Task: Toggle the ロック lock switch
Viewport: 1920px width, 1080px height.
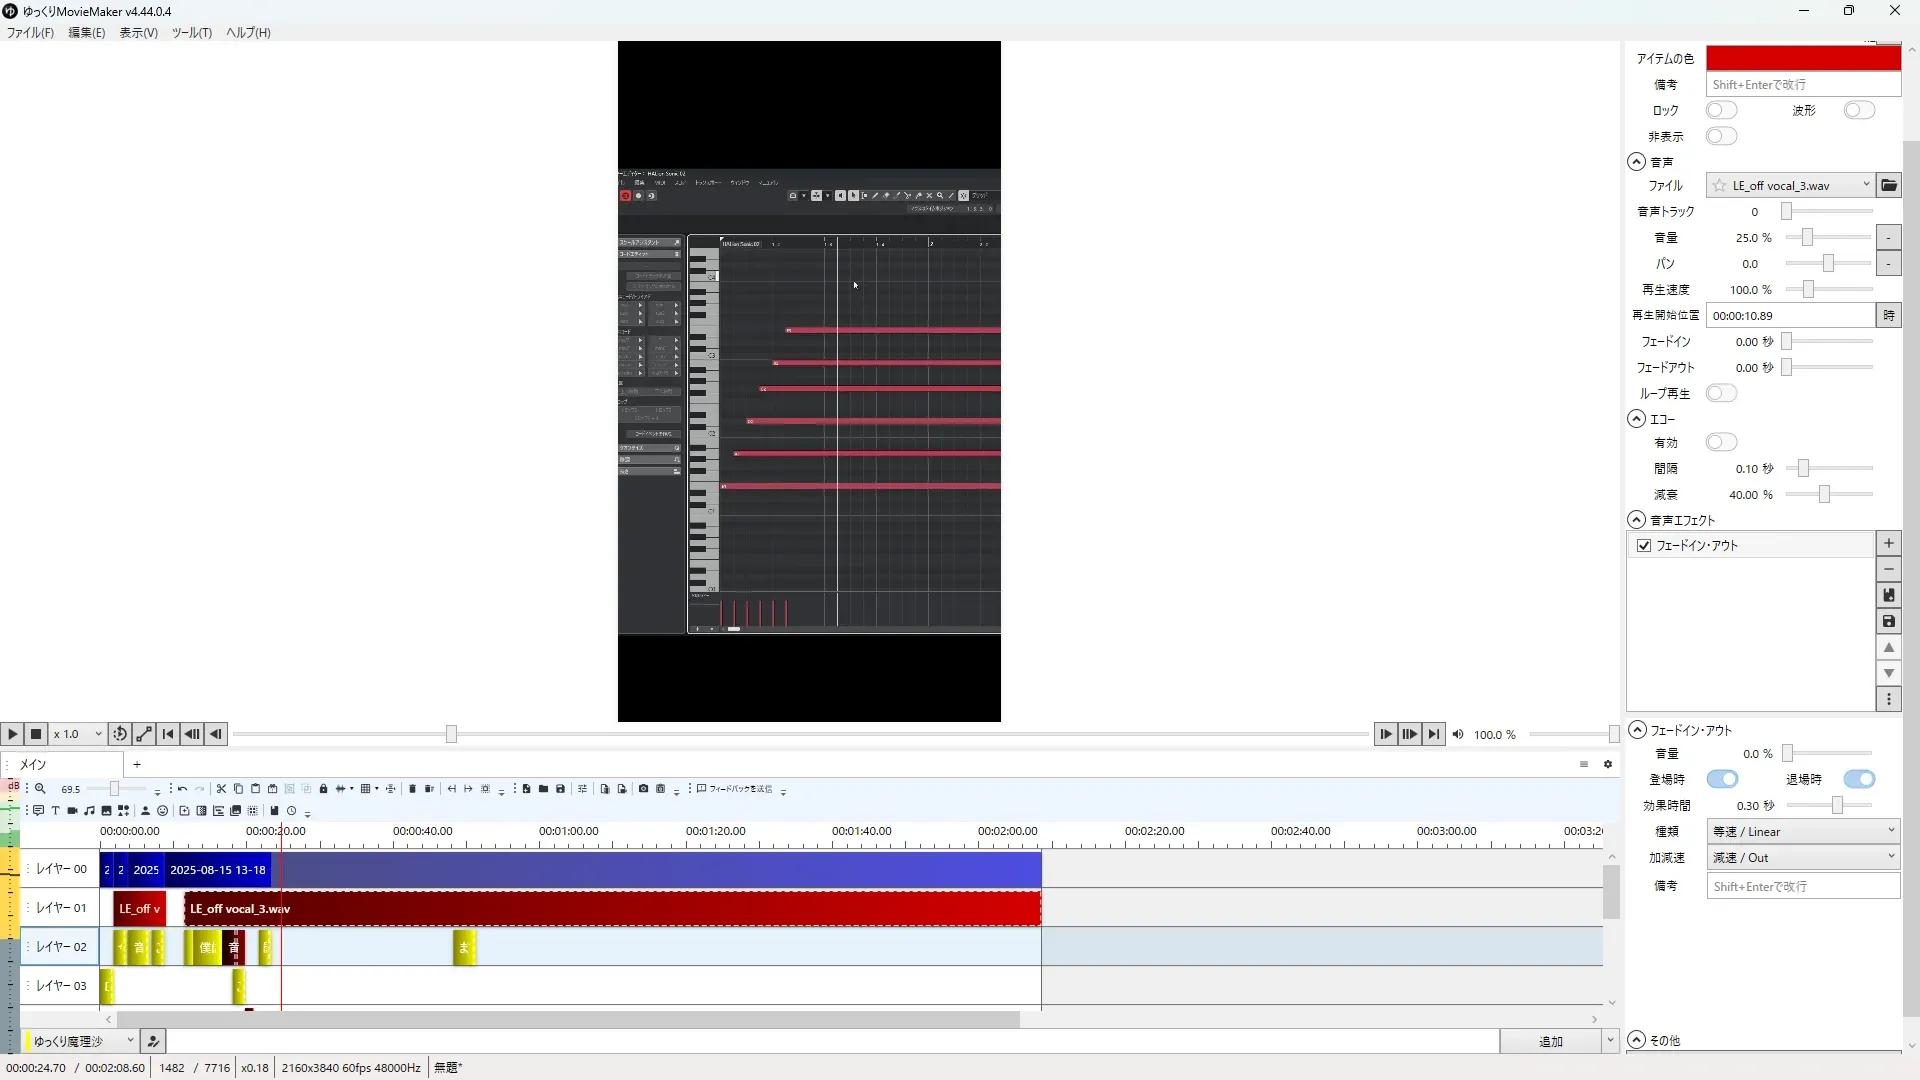Action: click(1721, 110)
